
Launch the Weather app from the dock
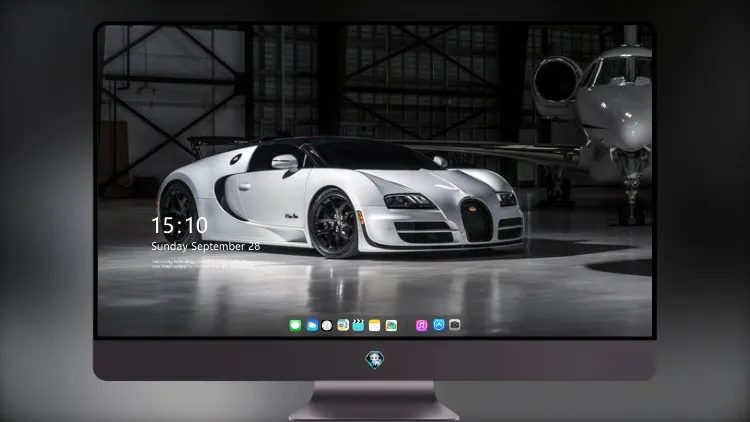(312, 325)
